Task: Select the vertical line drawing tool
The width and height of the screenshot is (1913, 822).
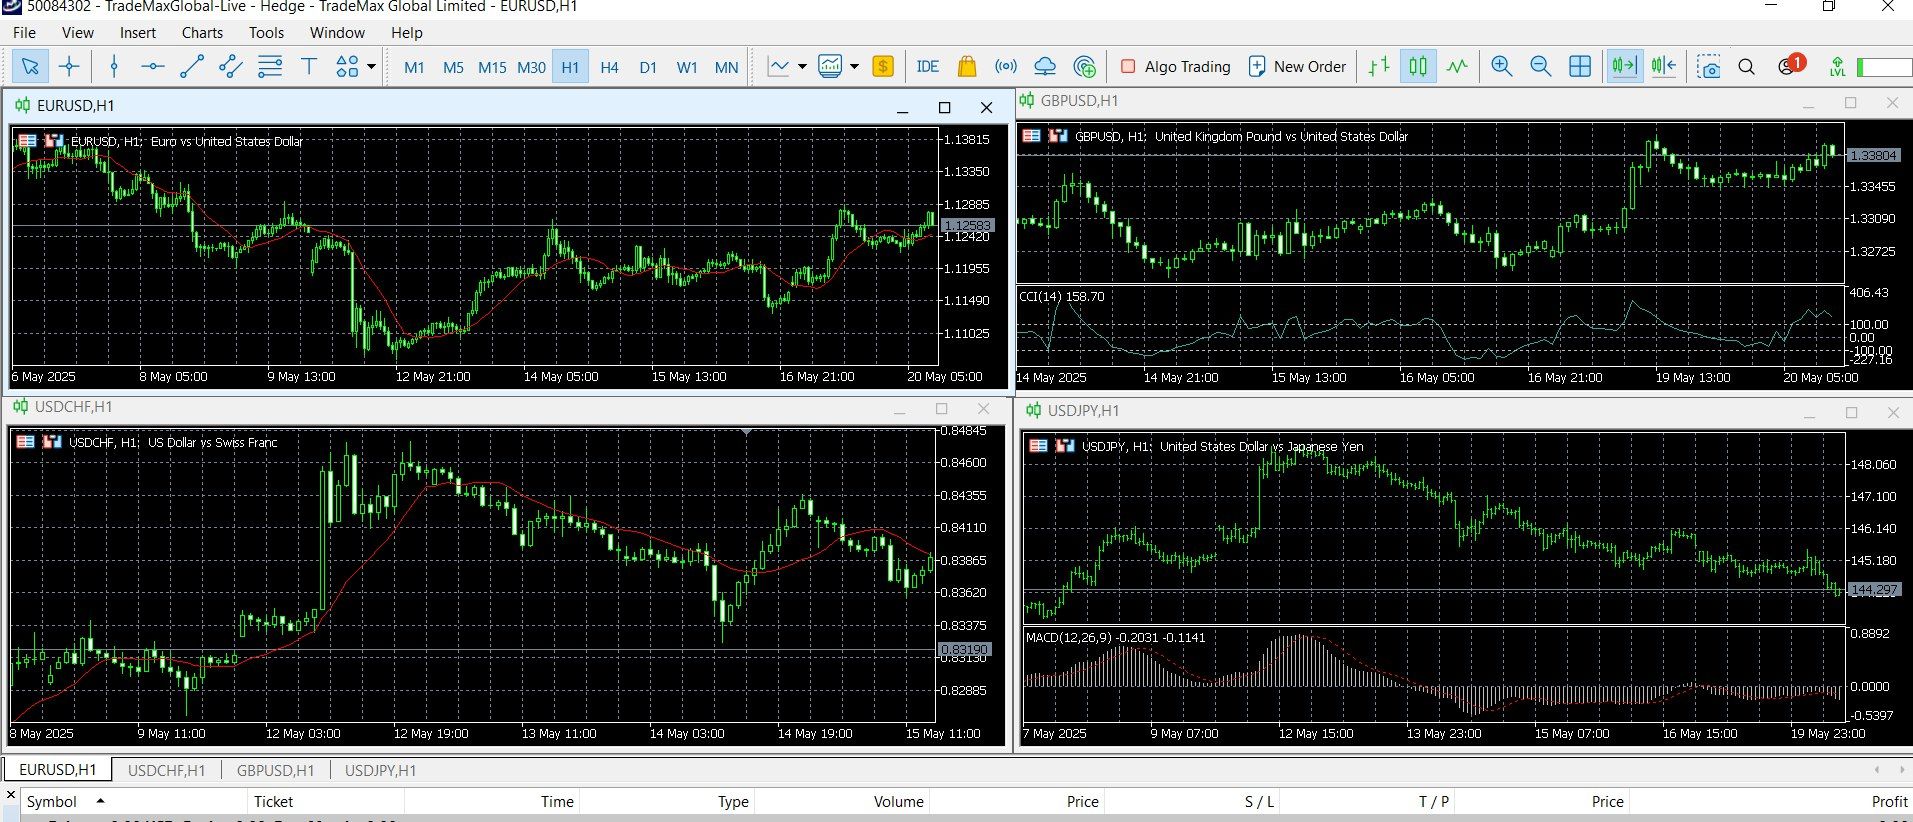Action: point(114,67)
